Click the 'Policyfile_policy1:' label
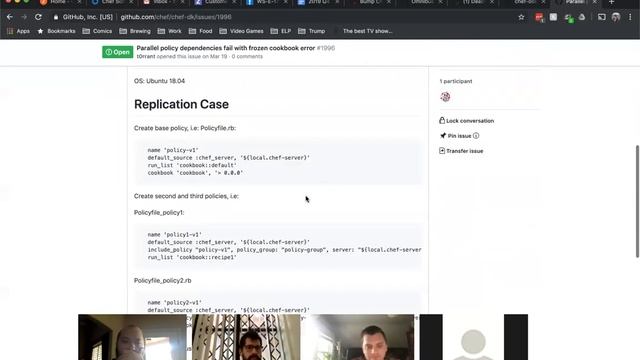Image resolution: width=640 pixels, height=360 pixels. [159, 213]
